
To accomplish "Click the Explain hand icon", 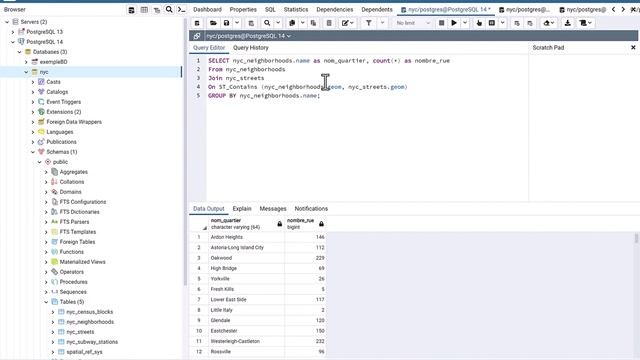I will click(479, 23).
